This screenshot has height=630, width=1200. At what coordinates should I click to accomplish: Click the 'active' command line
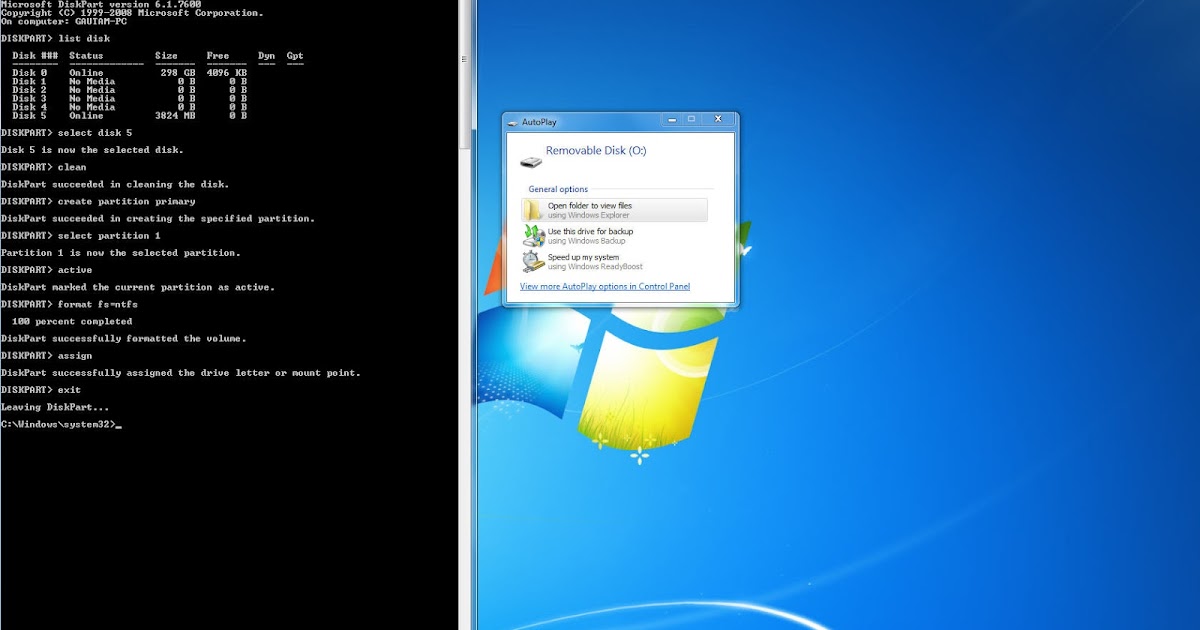pos(46,270)
